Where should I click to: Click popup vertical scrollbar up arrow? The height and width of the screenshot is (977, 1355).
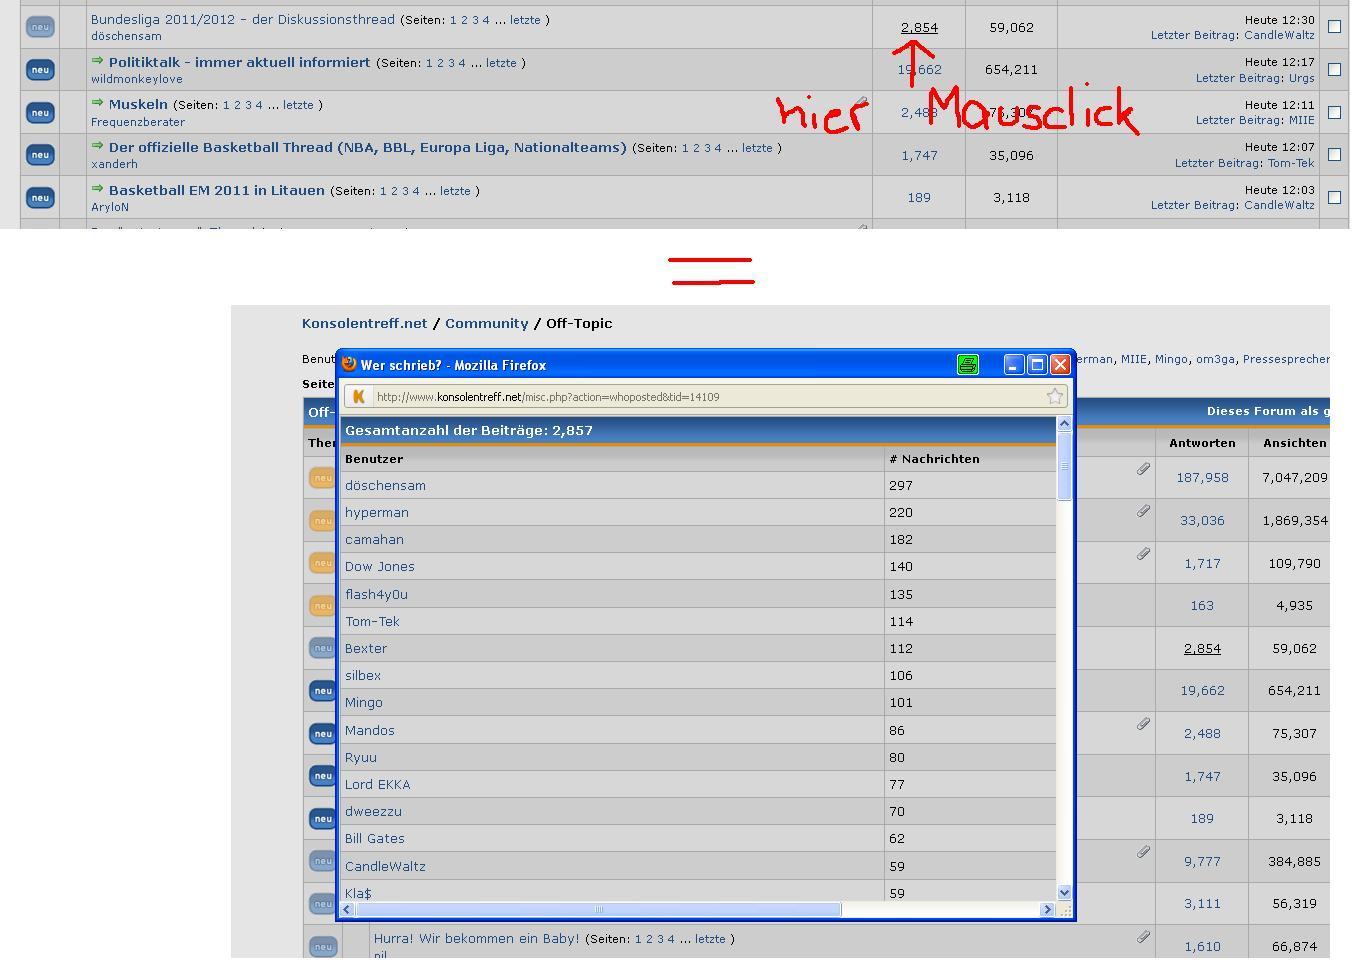pos(1064,424)
